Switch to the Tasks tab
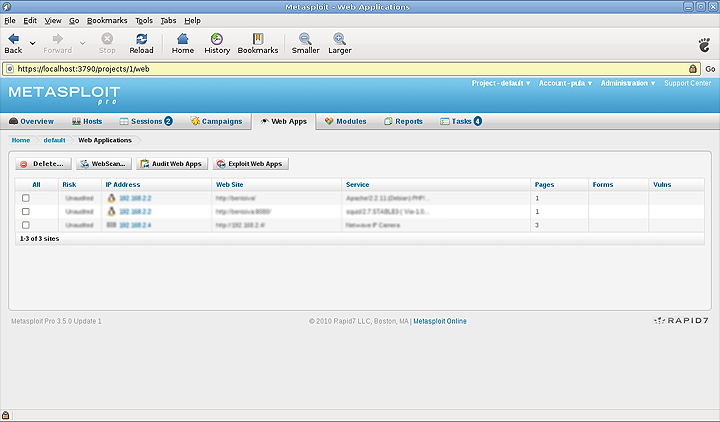 pos(461,121)
